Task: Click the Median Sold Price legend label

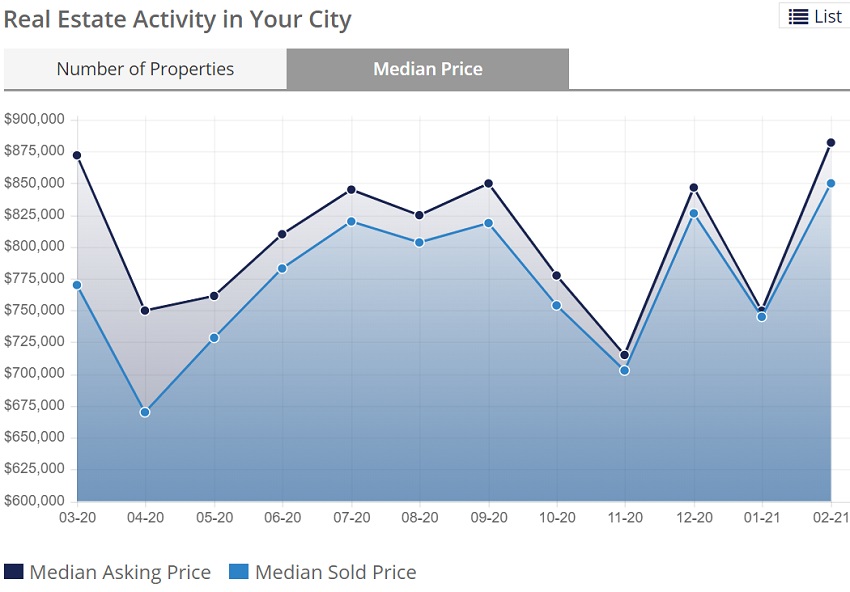Action: click(335, 572)
